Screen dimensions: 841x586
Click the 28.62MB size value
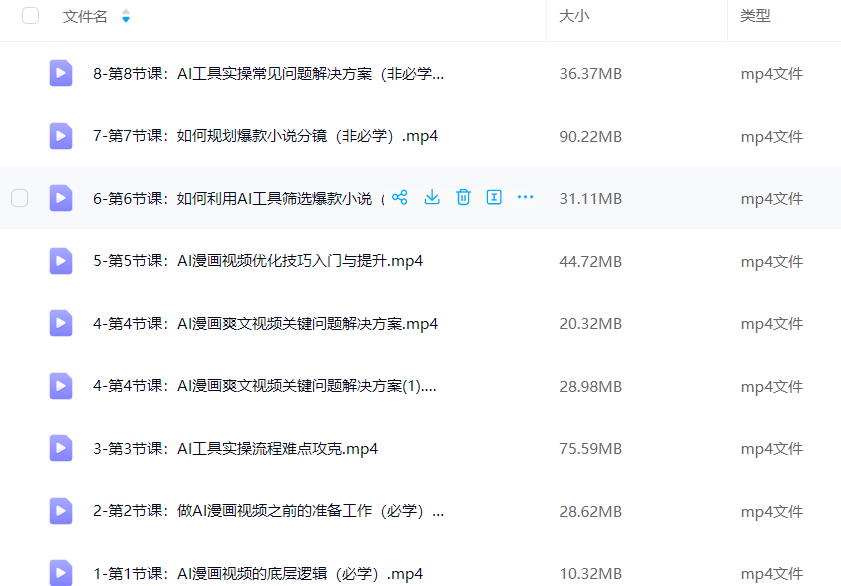pos(591,511)
